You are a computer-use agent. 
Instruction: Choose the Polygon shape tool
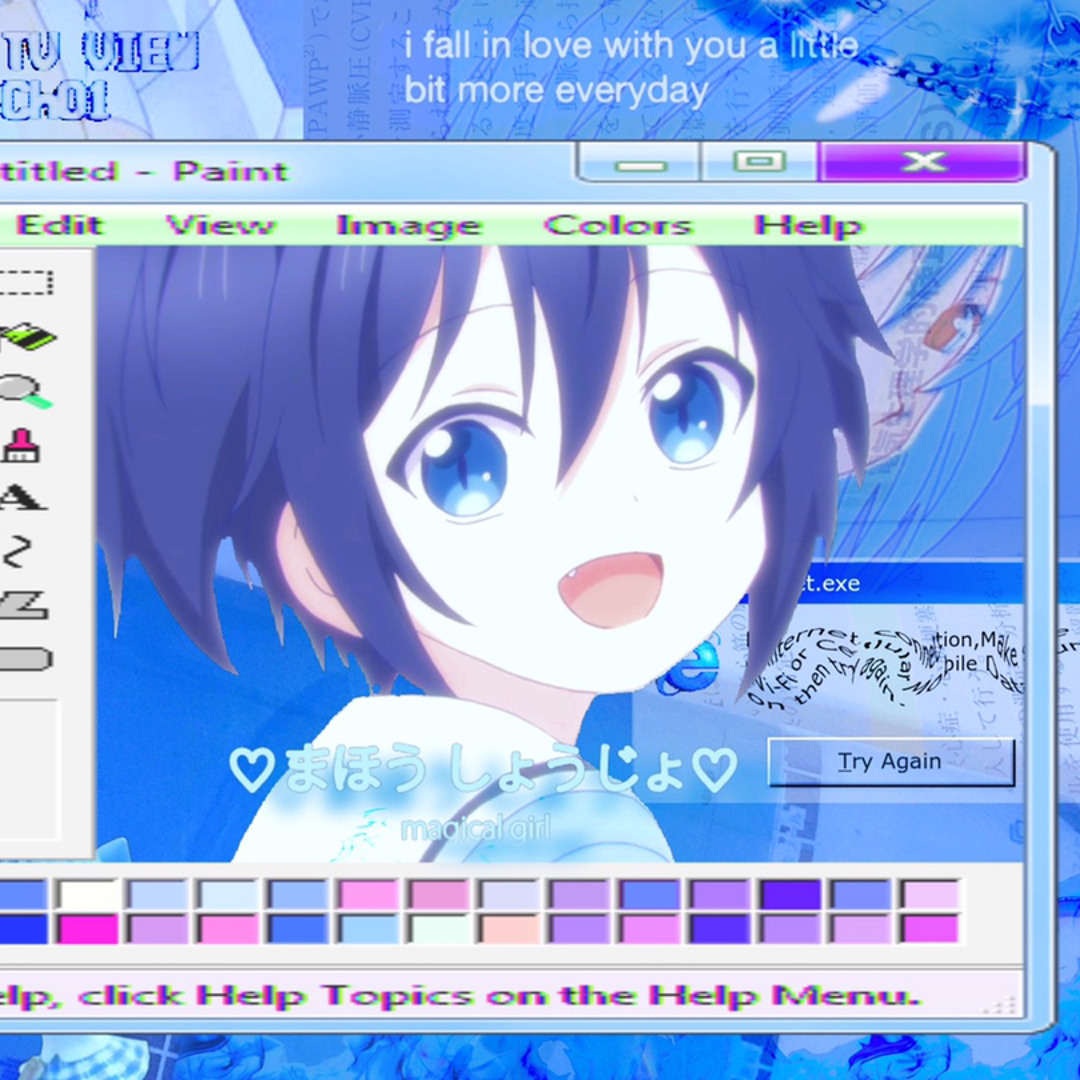[24, 604]
